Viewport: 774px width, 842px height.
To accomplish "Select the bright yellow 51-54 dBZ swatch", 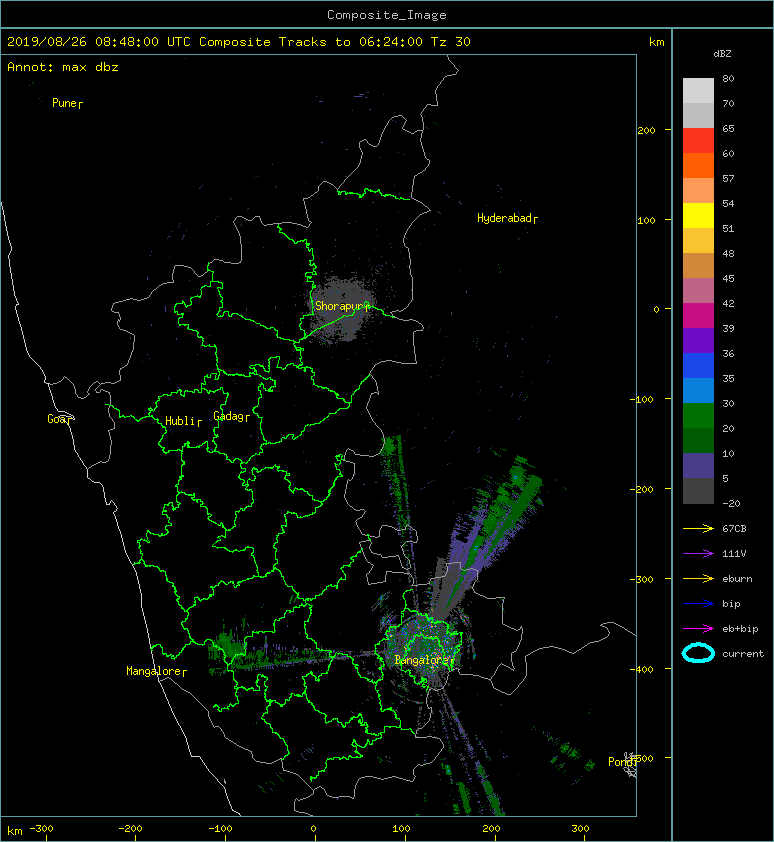I will (x=698, y=215).
